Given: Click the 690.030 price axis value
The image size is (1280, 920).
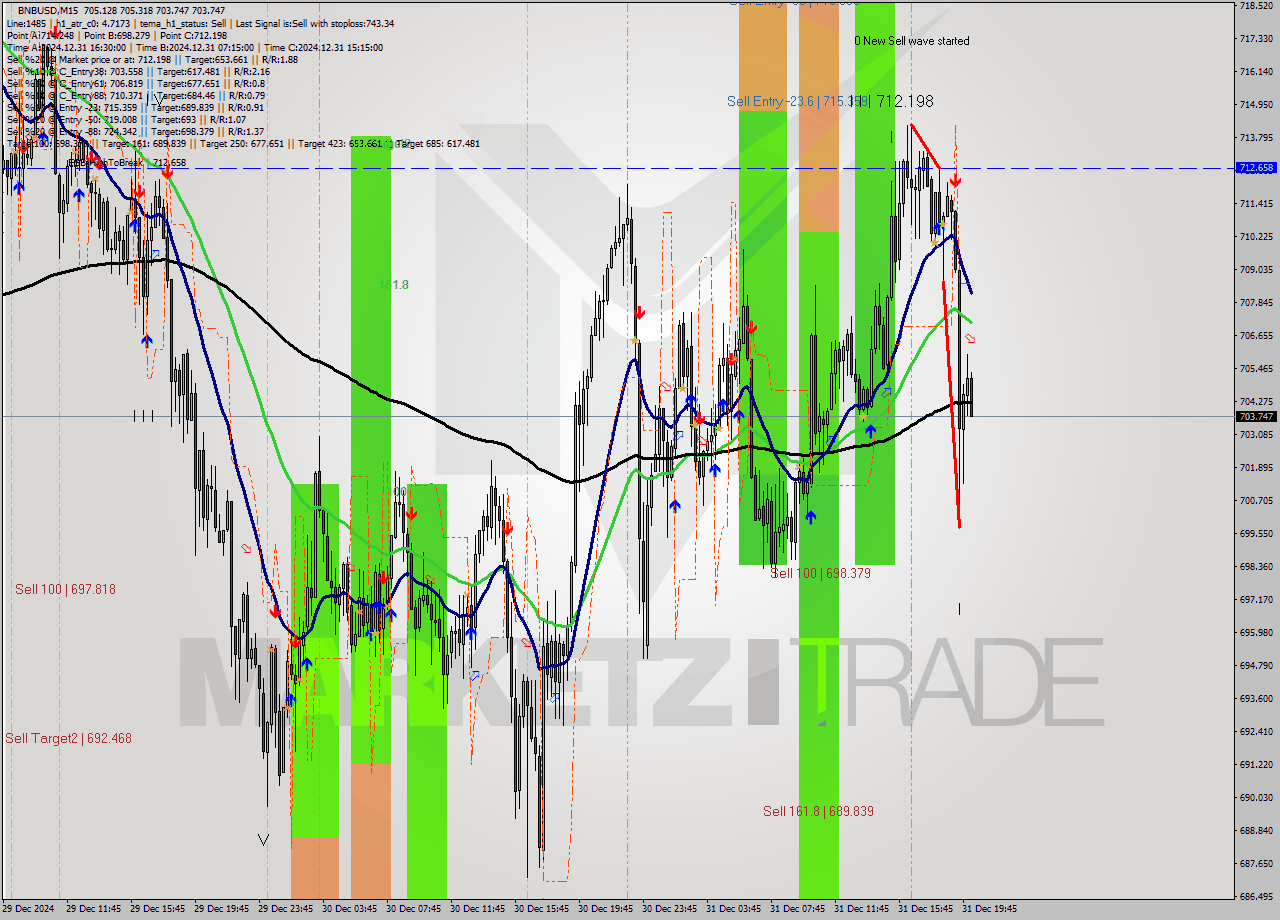Looking at the screenshot, I should (1256, 798).
